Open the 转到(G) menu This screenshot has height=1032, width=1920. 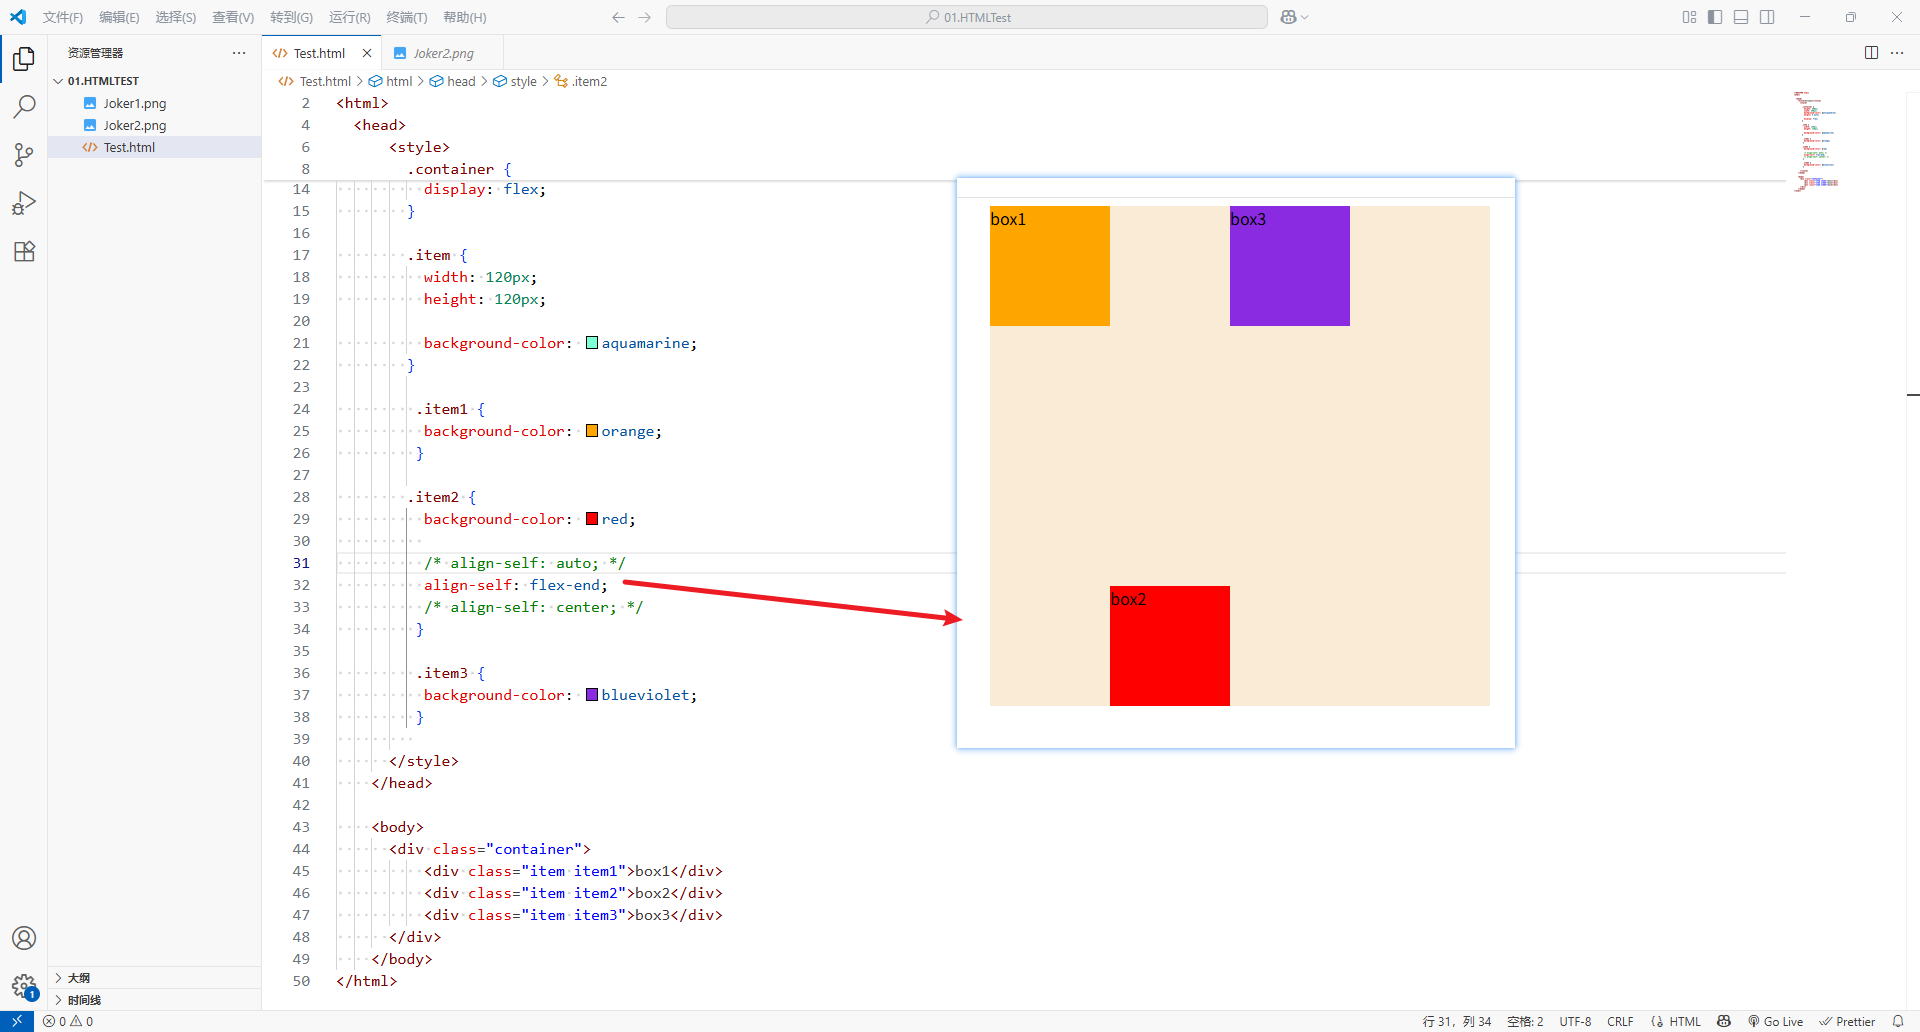point(291,17)
